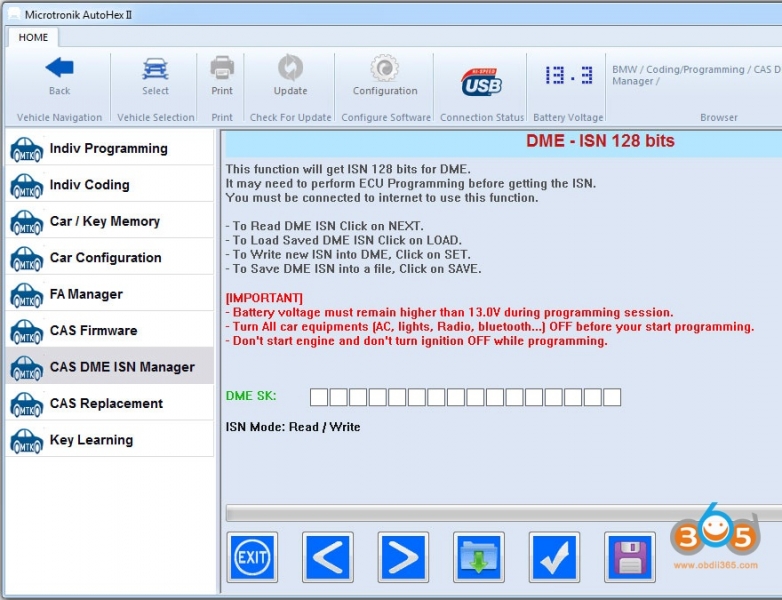The width and height of the screenshot is (782, 600).
Task: Click the car icon beside FA Manager
Action: point(27,295)
